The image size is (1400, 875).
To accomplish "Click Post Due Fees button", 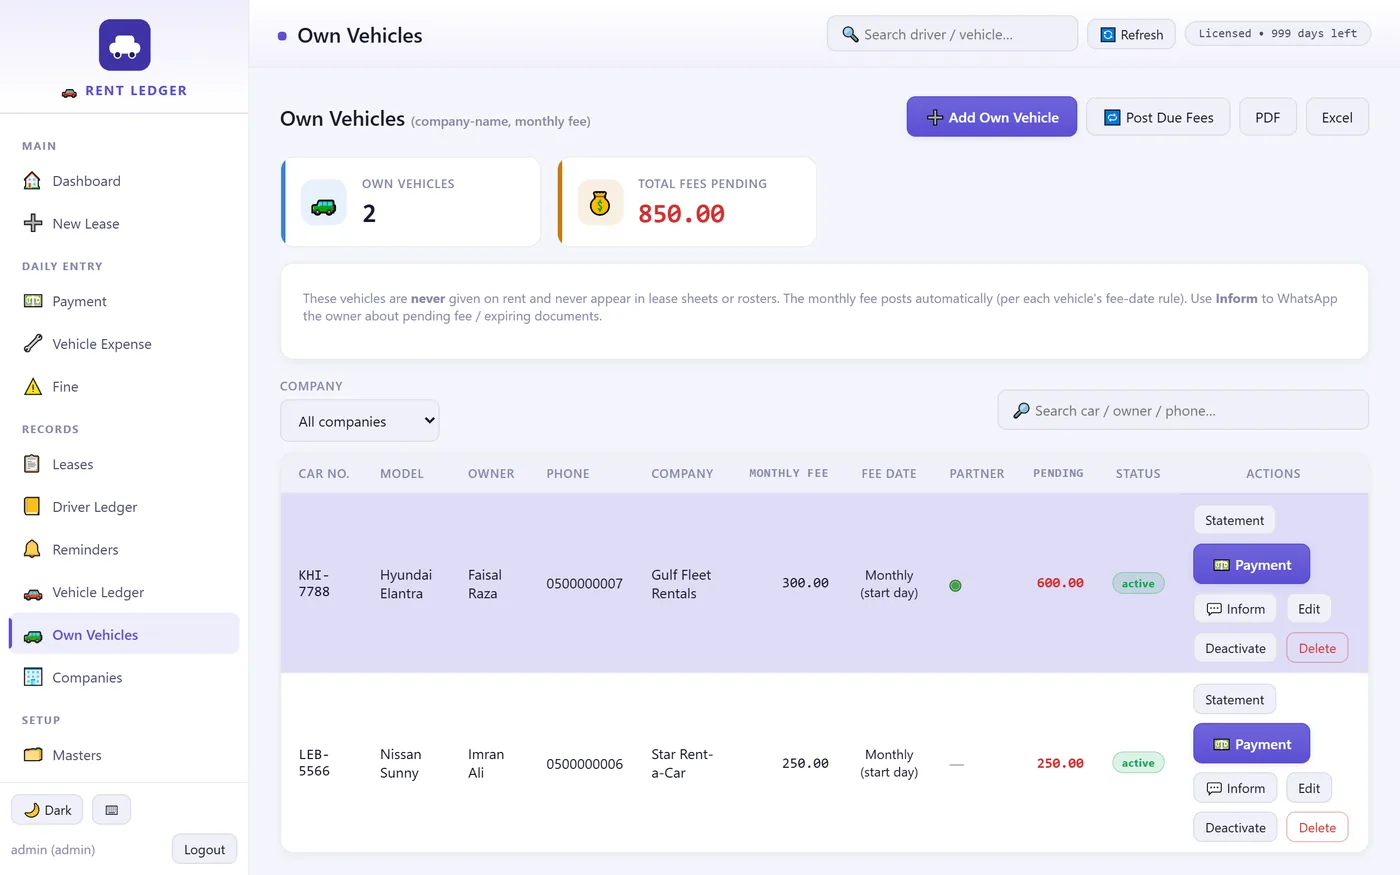I will 1158,117.
